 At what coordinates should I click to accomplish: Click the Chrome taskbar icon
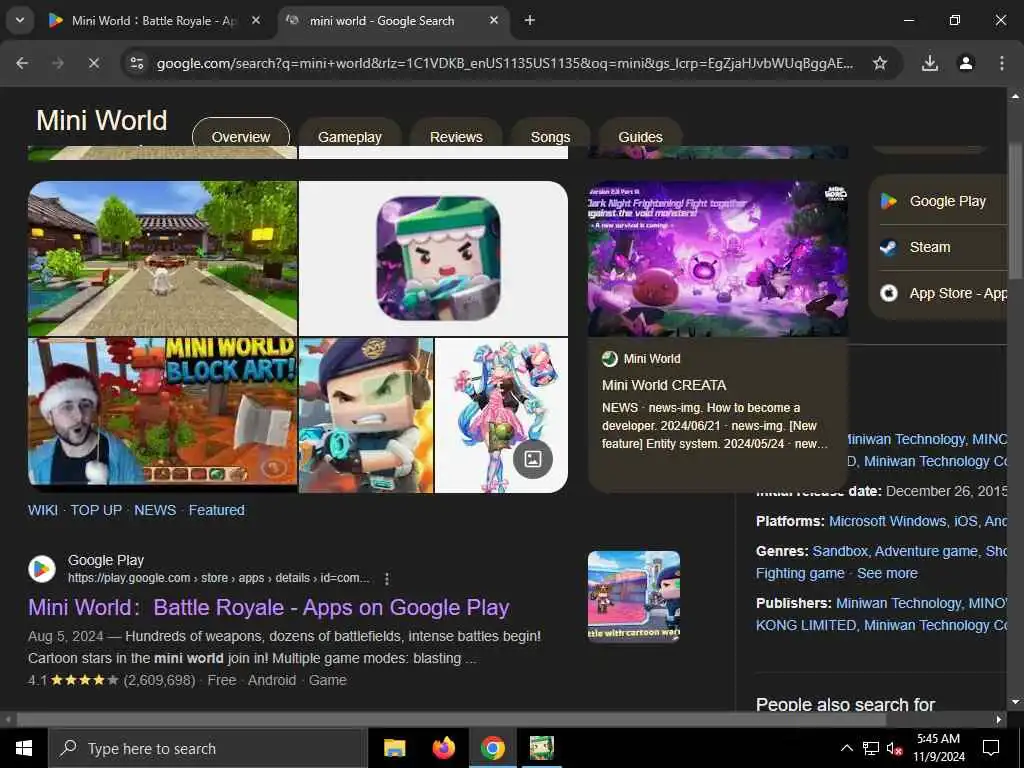(492, 748)
